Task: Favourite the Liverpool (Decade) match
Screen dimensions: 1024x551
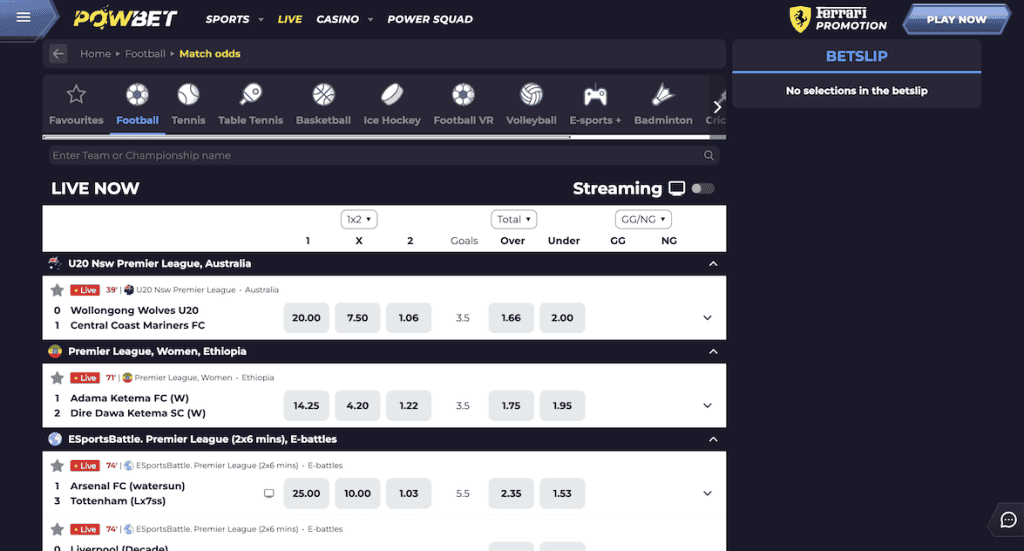Action: point(57,529)
